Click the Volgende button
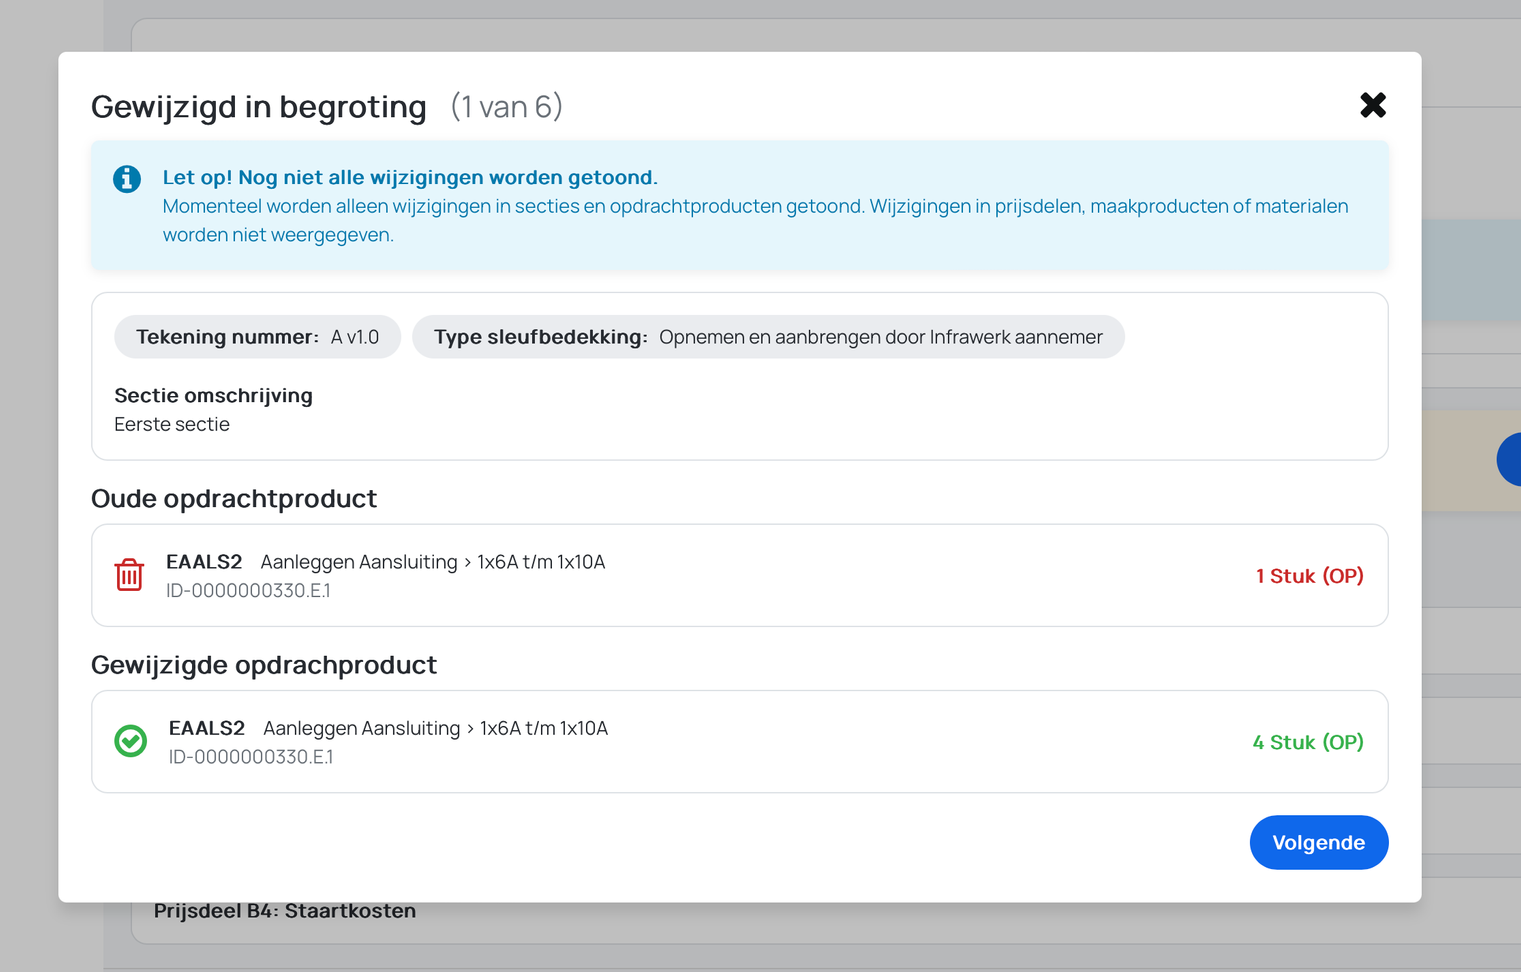Image resolution: width=1521 pixels, height=972 pixels. point(1318,842)
